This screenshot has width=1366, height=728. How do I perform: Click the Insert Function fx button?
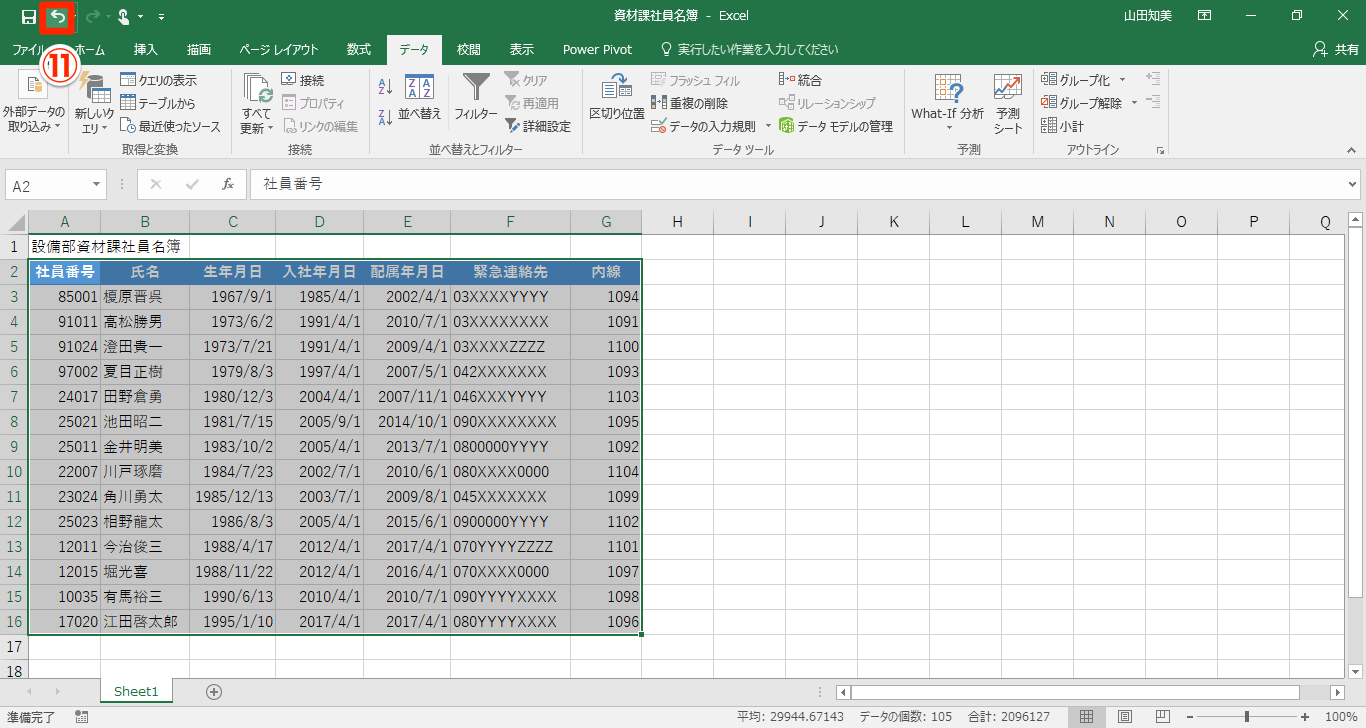click(x=228, y=185)
